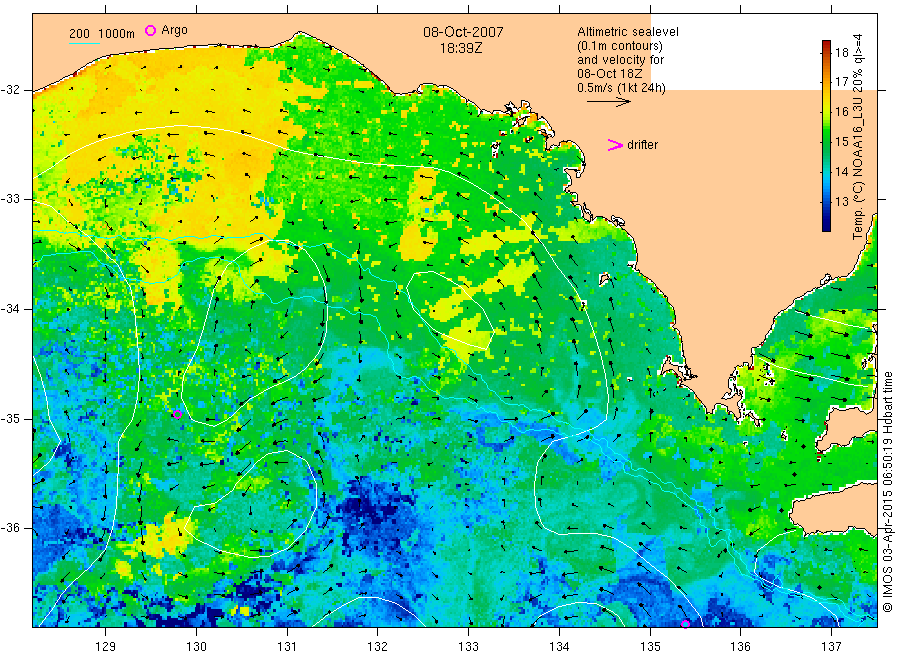Viewport: 900px width, 660px height.
Task: Click the color bar tick label 13
Action: click(841, 201)
